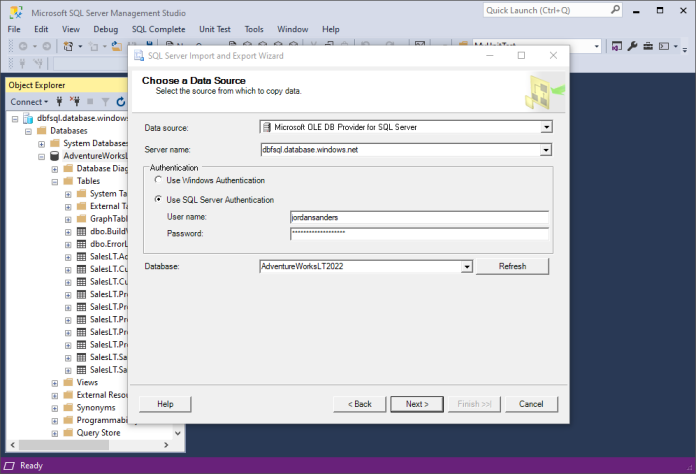
Task: Open the SQL Complete menu
Action: pos(160,29)
